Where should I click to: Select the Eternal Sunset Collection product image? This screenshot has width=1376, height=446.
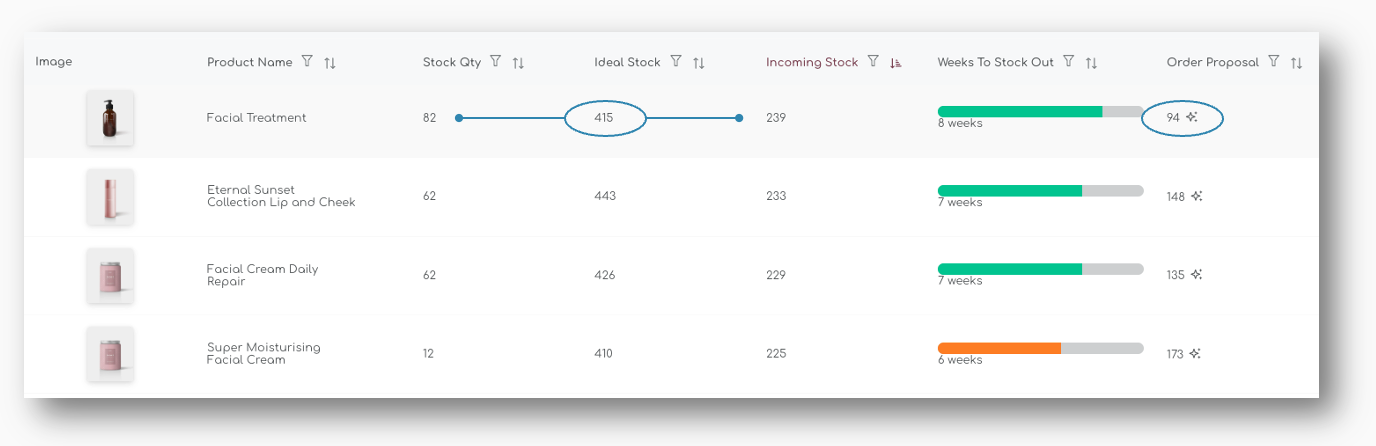click(x=110, y=196)
